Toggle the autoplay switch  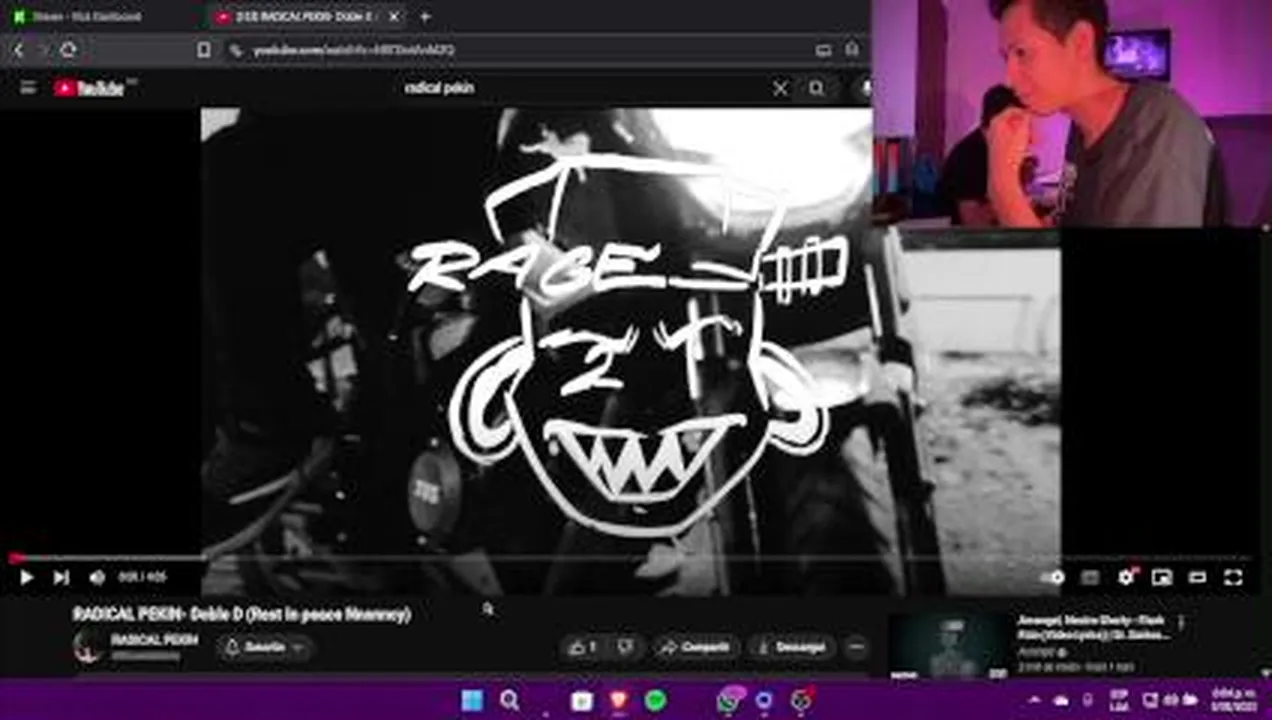point(1053,577)
